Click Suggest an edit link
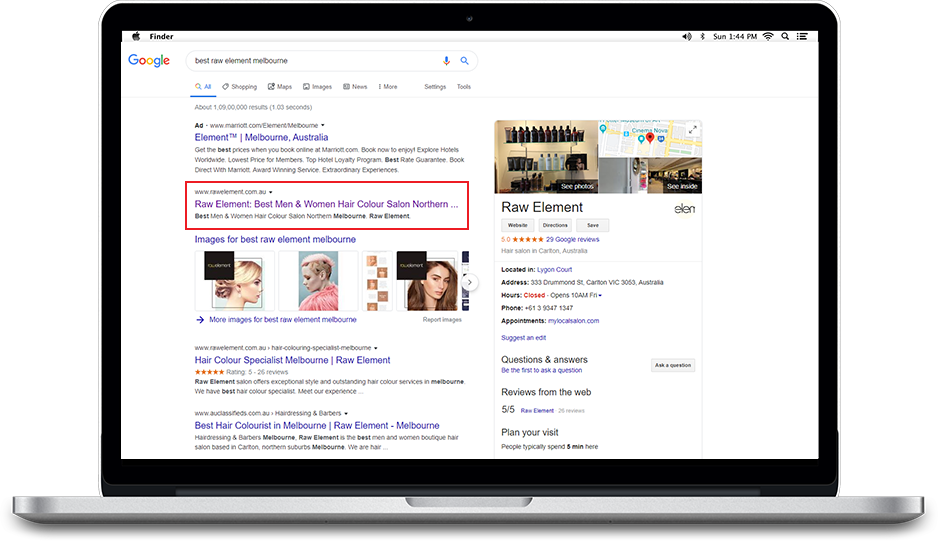 pyautogui.click(x=523, y=338)
